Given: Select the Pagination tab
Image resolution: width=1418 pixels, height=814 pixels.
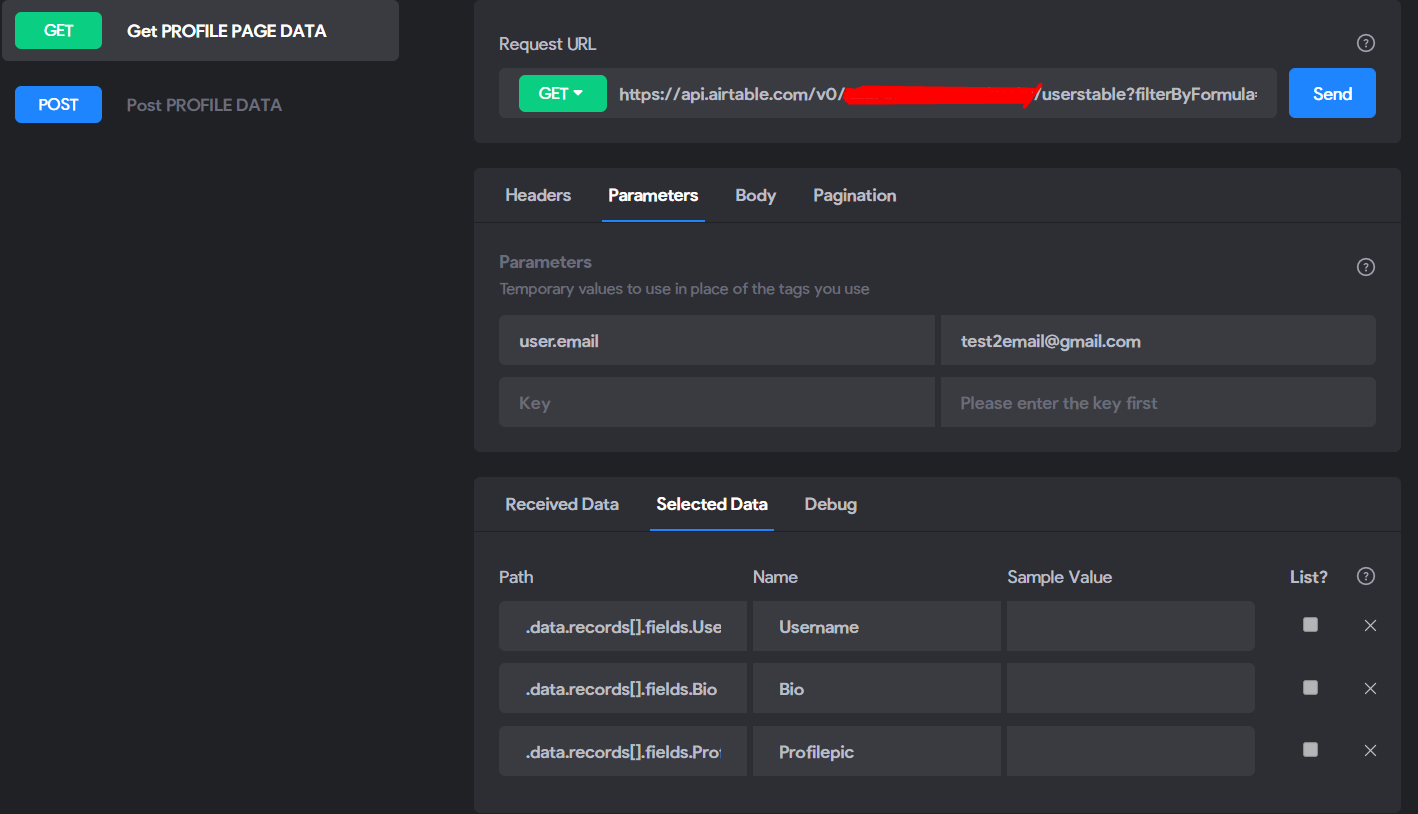Looking at the screenshot, I should pyautogui.click(x=854, y=195).
